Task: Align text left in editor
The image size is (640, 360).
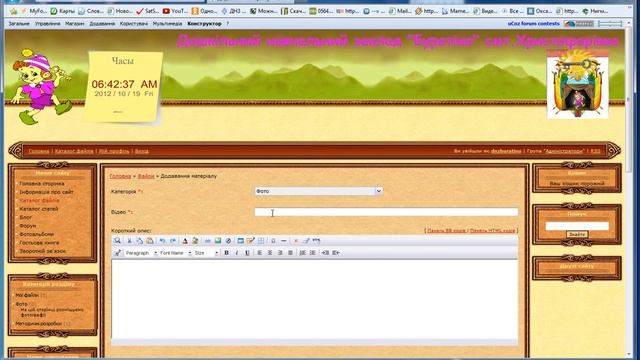Action: (260, 253)
